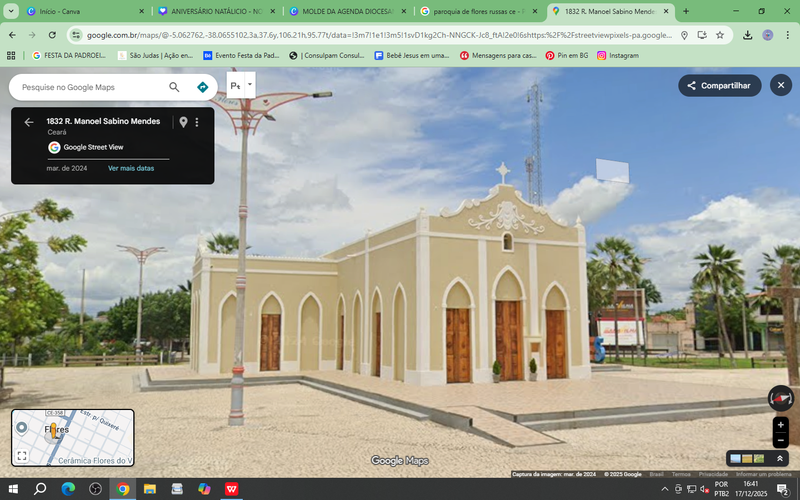
Task: Click the Termos footer link
Action: point(681,474)
